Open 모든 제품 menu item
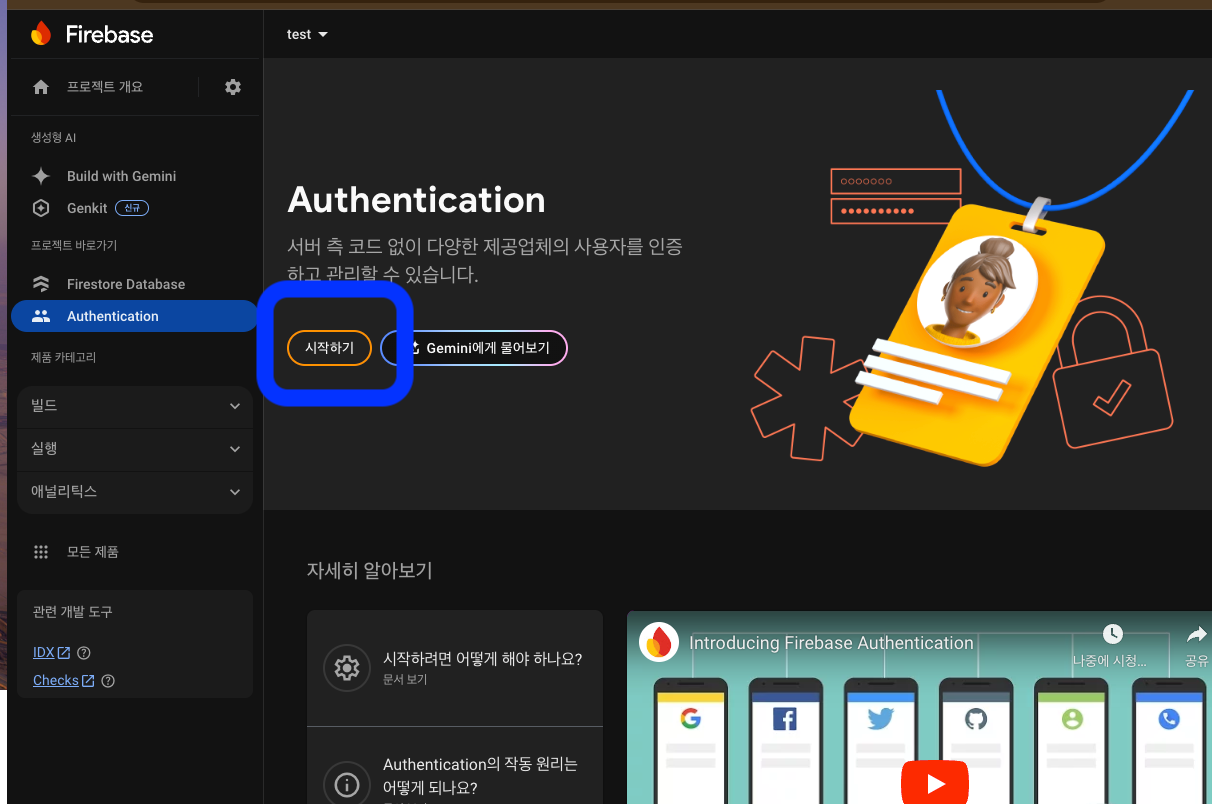This screenshot has width=1212, height=804. pos(93,552)
